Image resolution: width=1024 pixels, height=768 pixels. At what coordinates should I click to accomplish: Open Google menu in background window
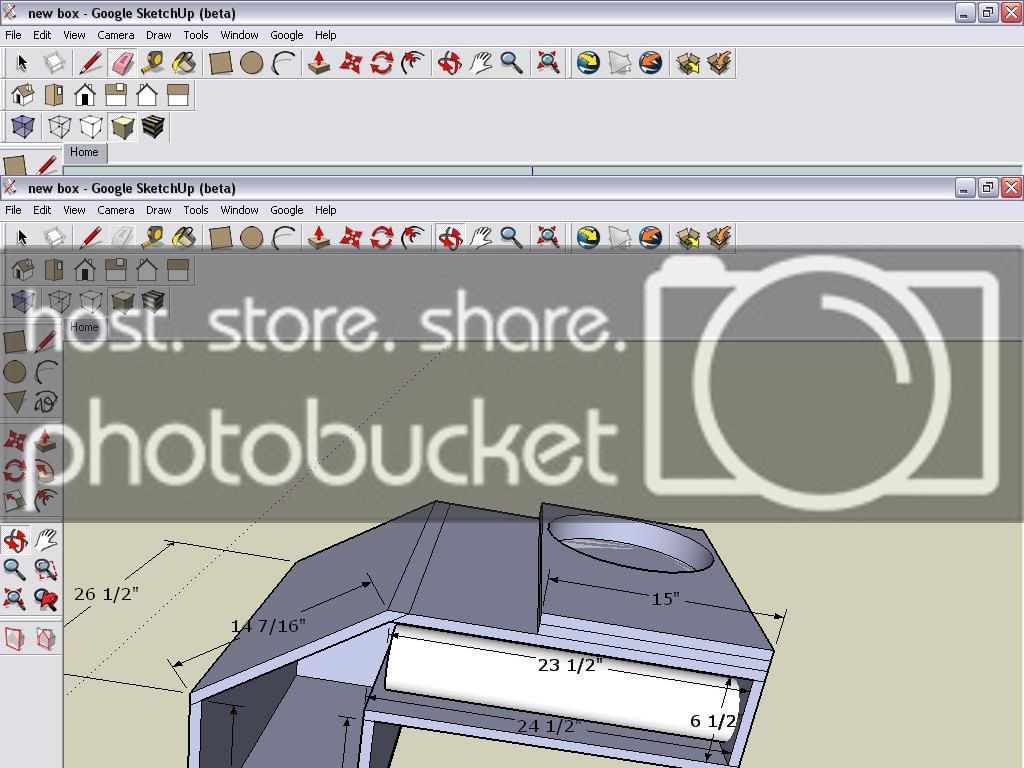click(x=287, y=35)
